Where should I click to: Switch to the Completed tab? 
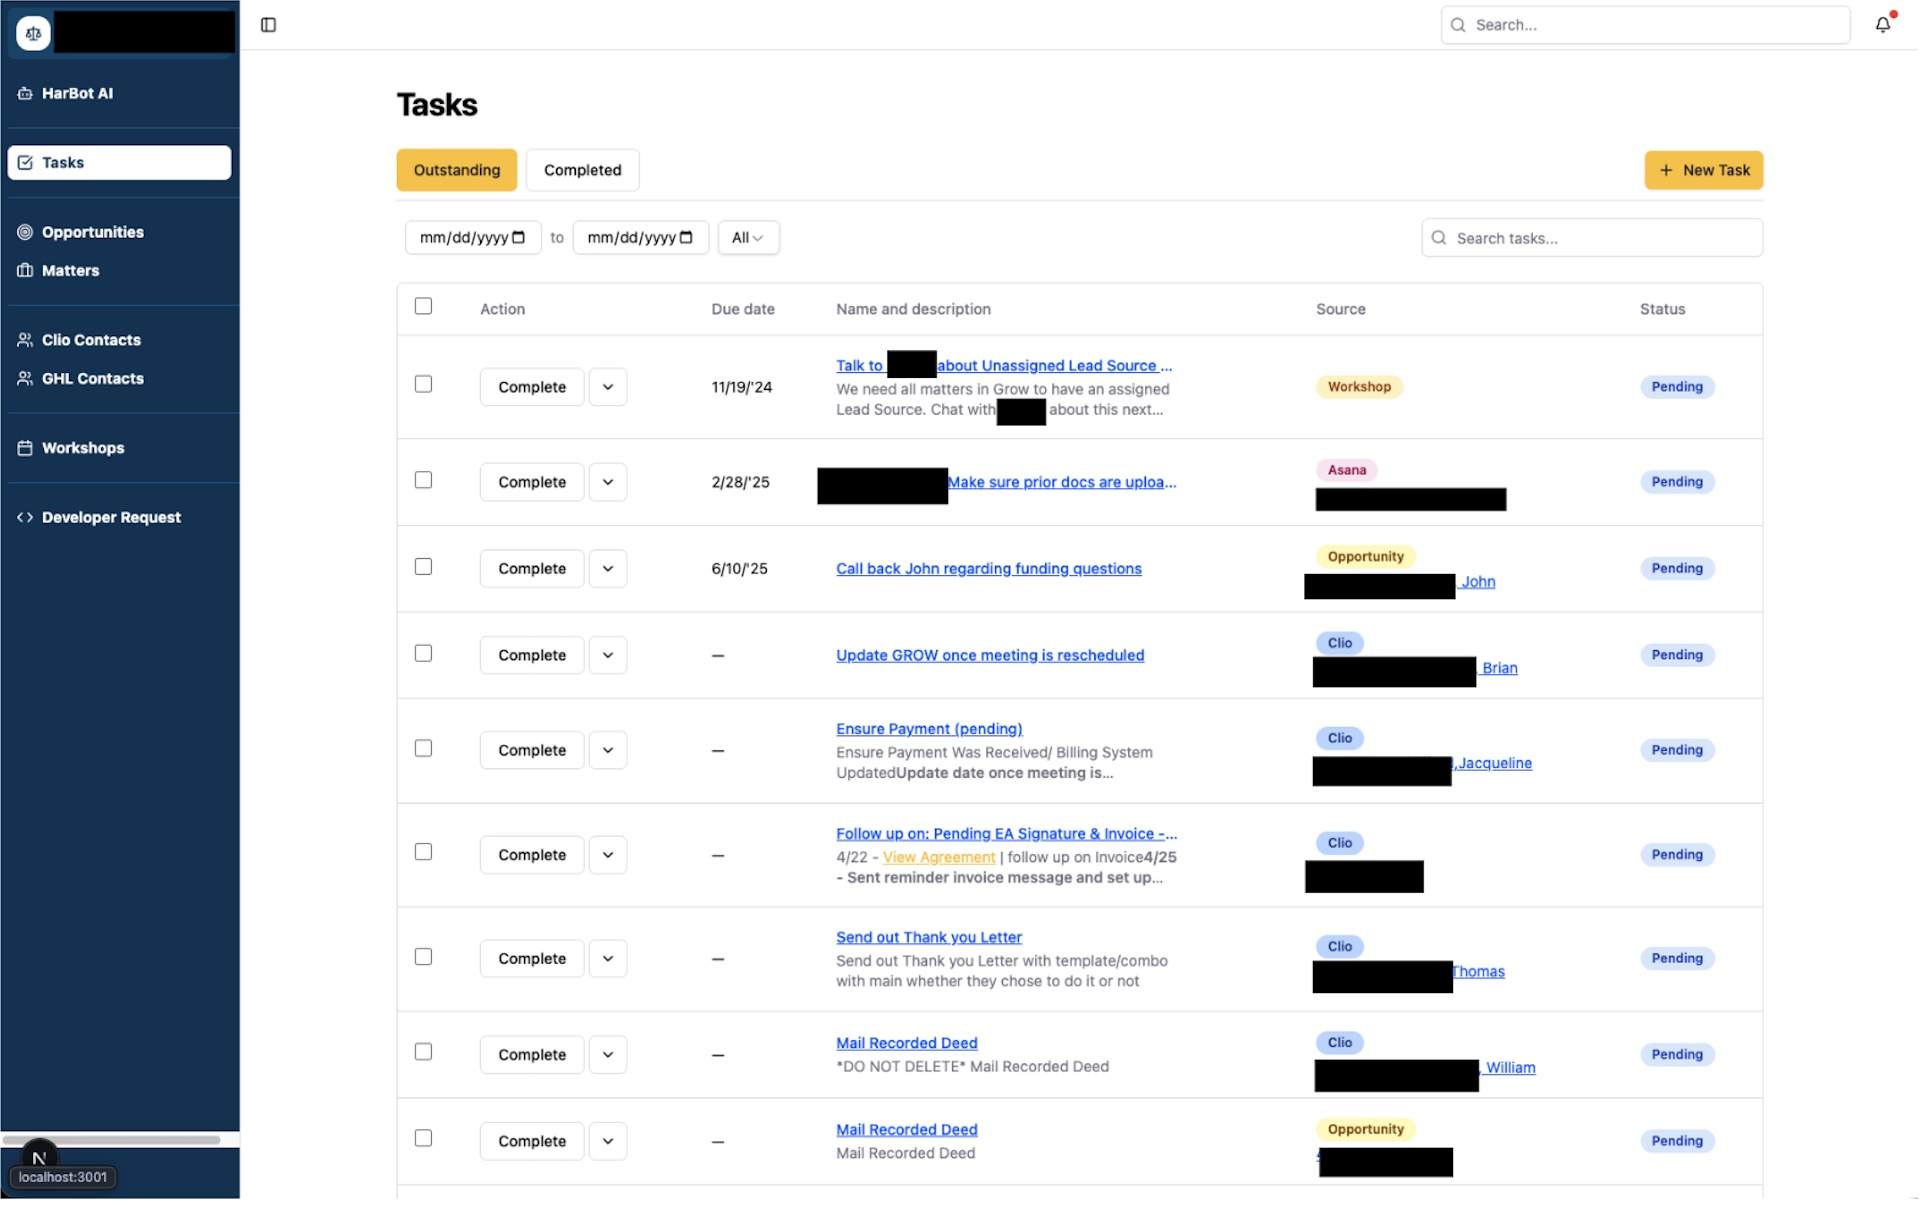pyautogui.click(x=582, y=170)
